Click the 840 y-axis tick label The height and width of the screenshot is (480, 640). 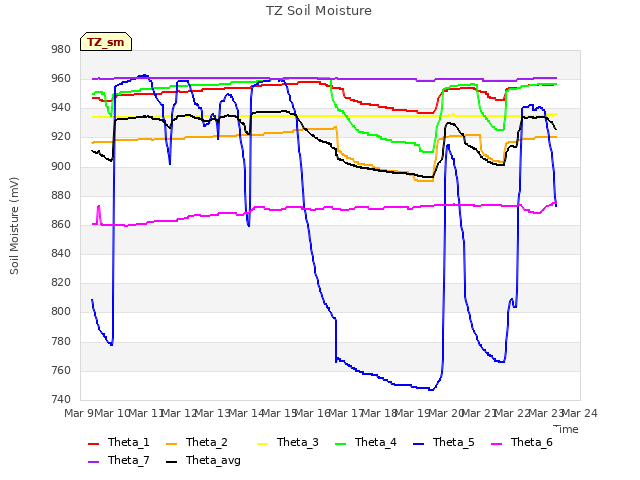61,253
